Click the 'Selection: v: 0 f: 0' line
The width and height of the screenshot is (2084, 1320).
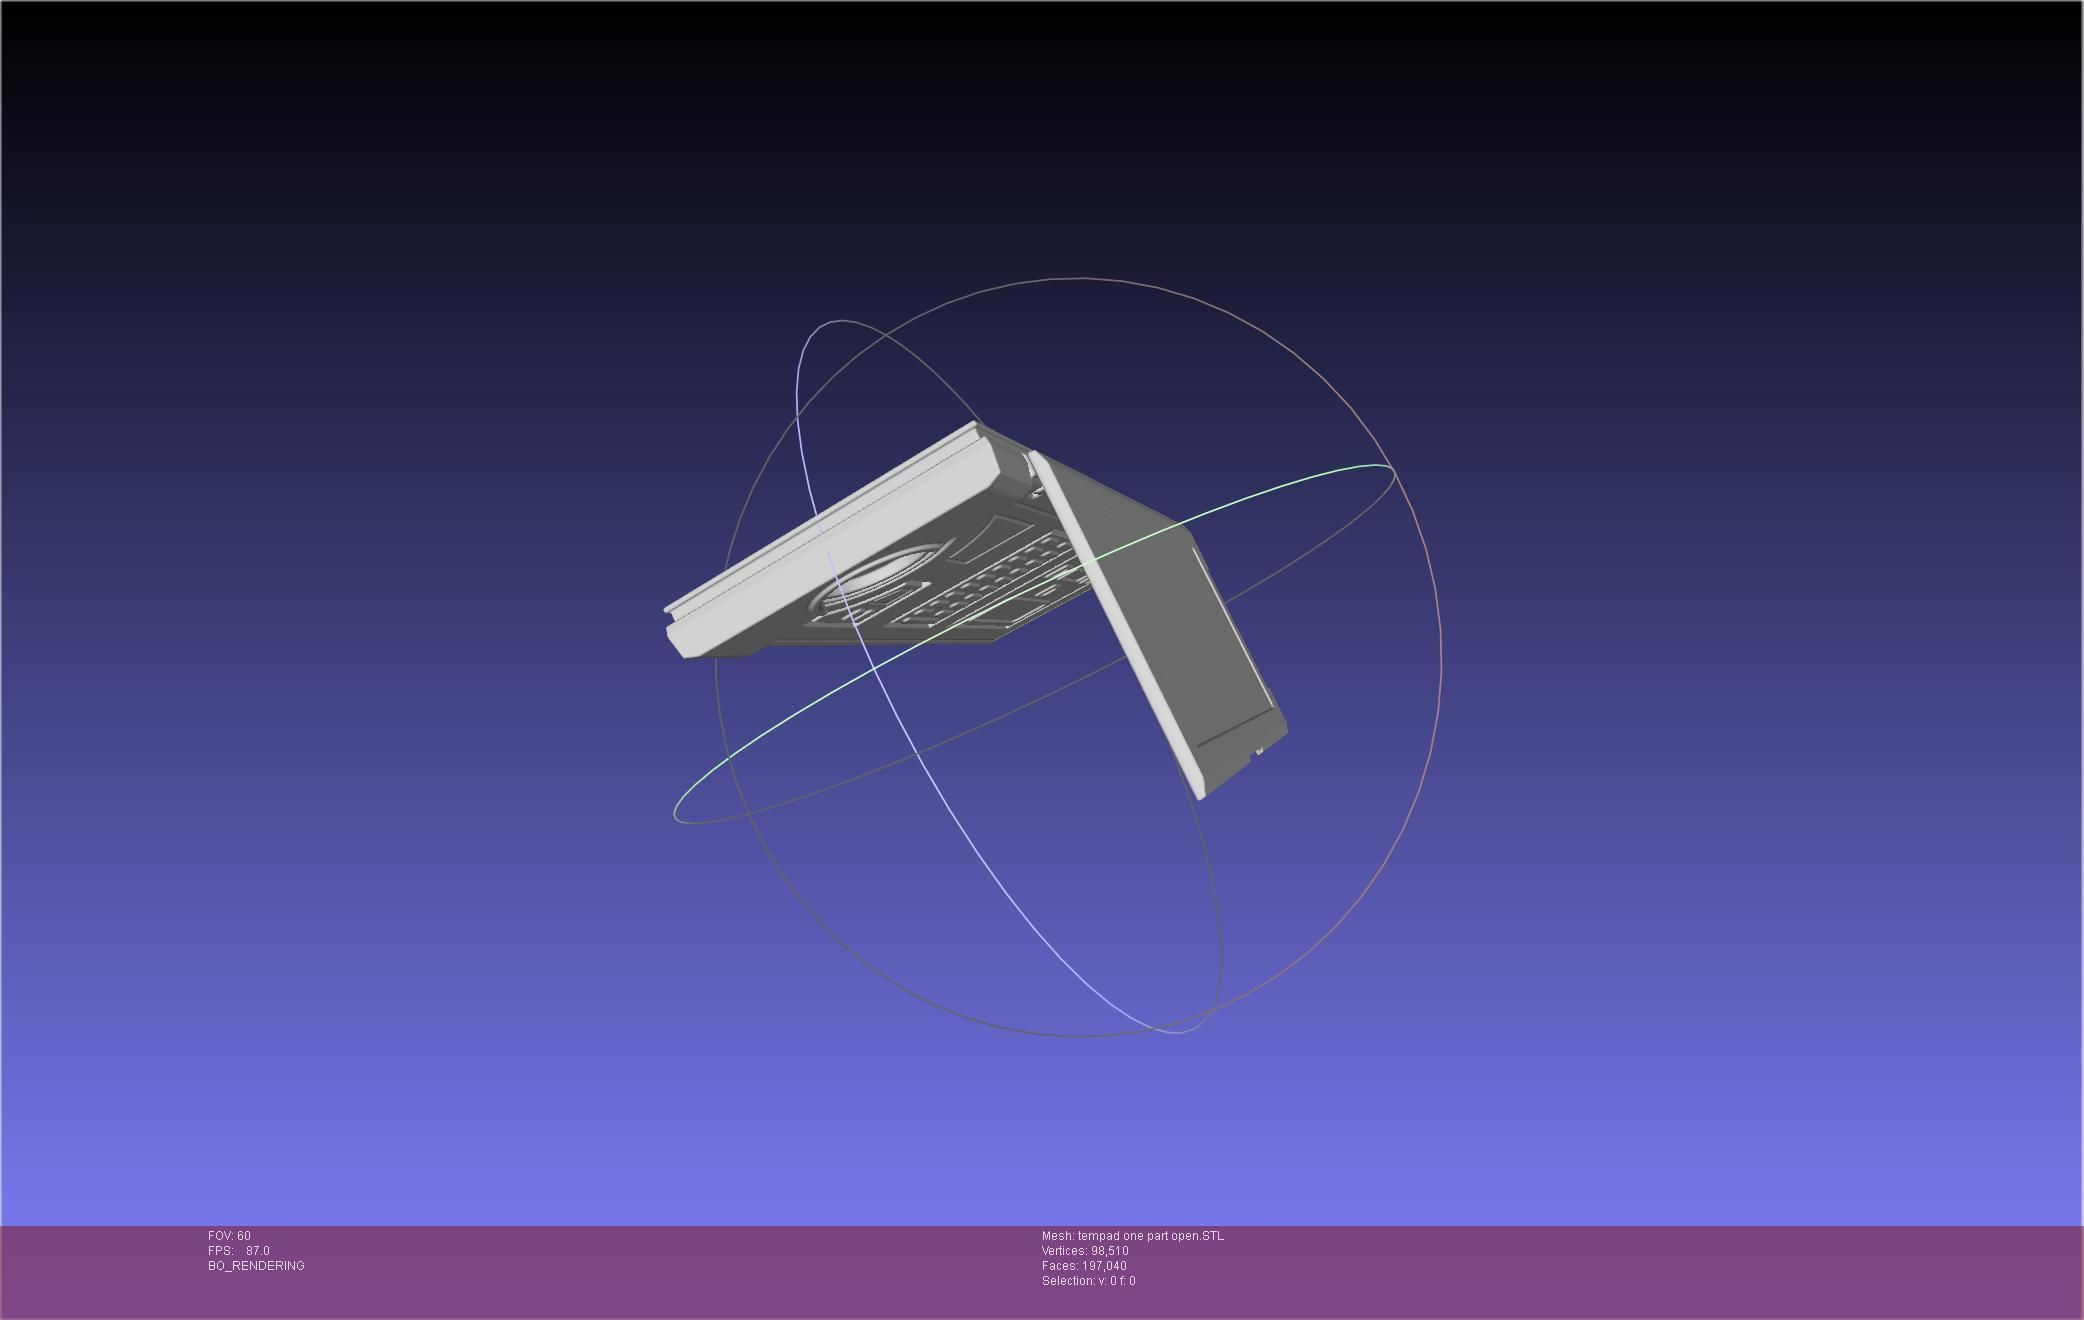tap(1088, 1281)
